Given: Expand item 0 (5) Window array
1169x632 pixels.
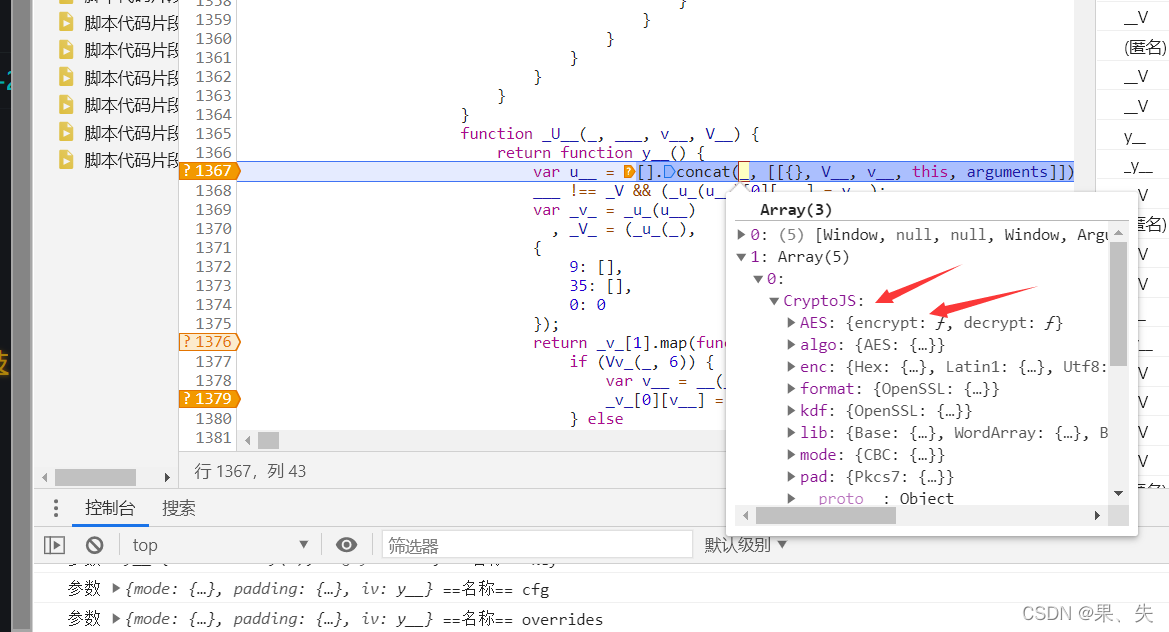Looking at the screenshot, I should point(741,235).
